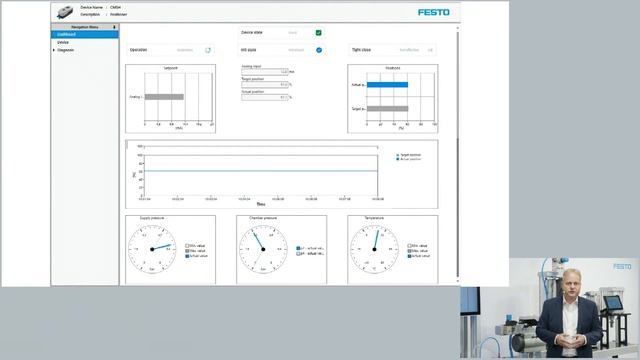Toggle Min. value checkbox for Supply pressure
Screen dimensions: 640x360
pos(187,246)
